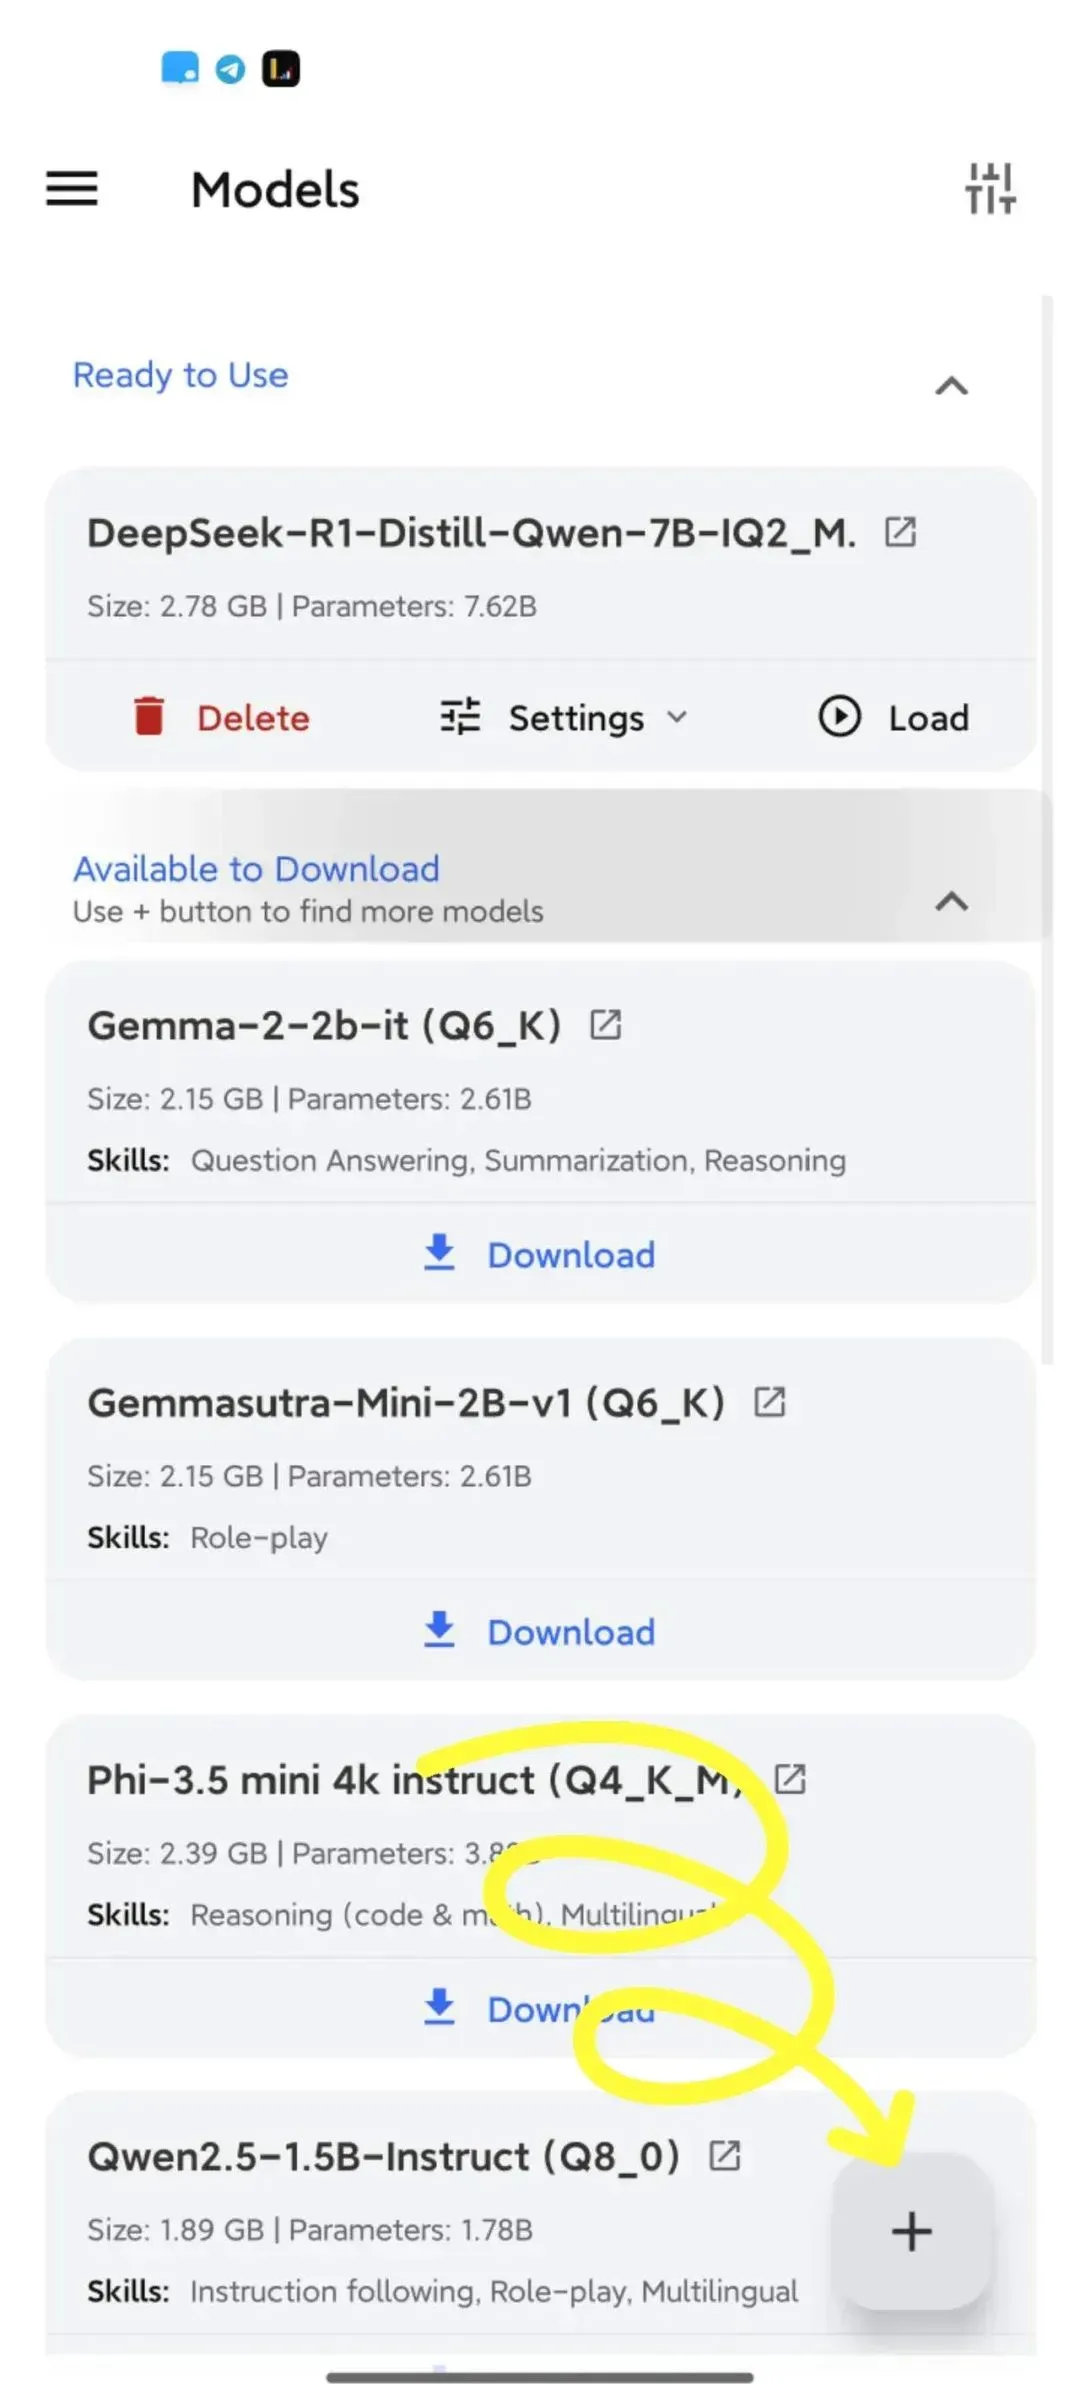Tap the blue chat notification icon
1080x2400 pixels.
(x=180, y=68)
